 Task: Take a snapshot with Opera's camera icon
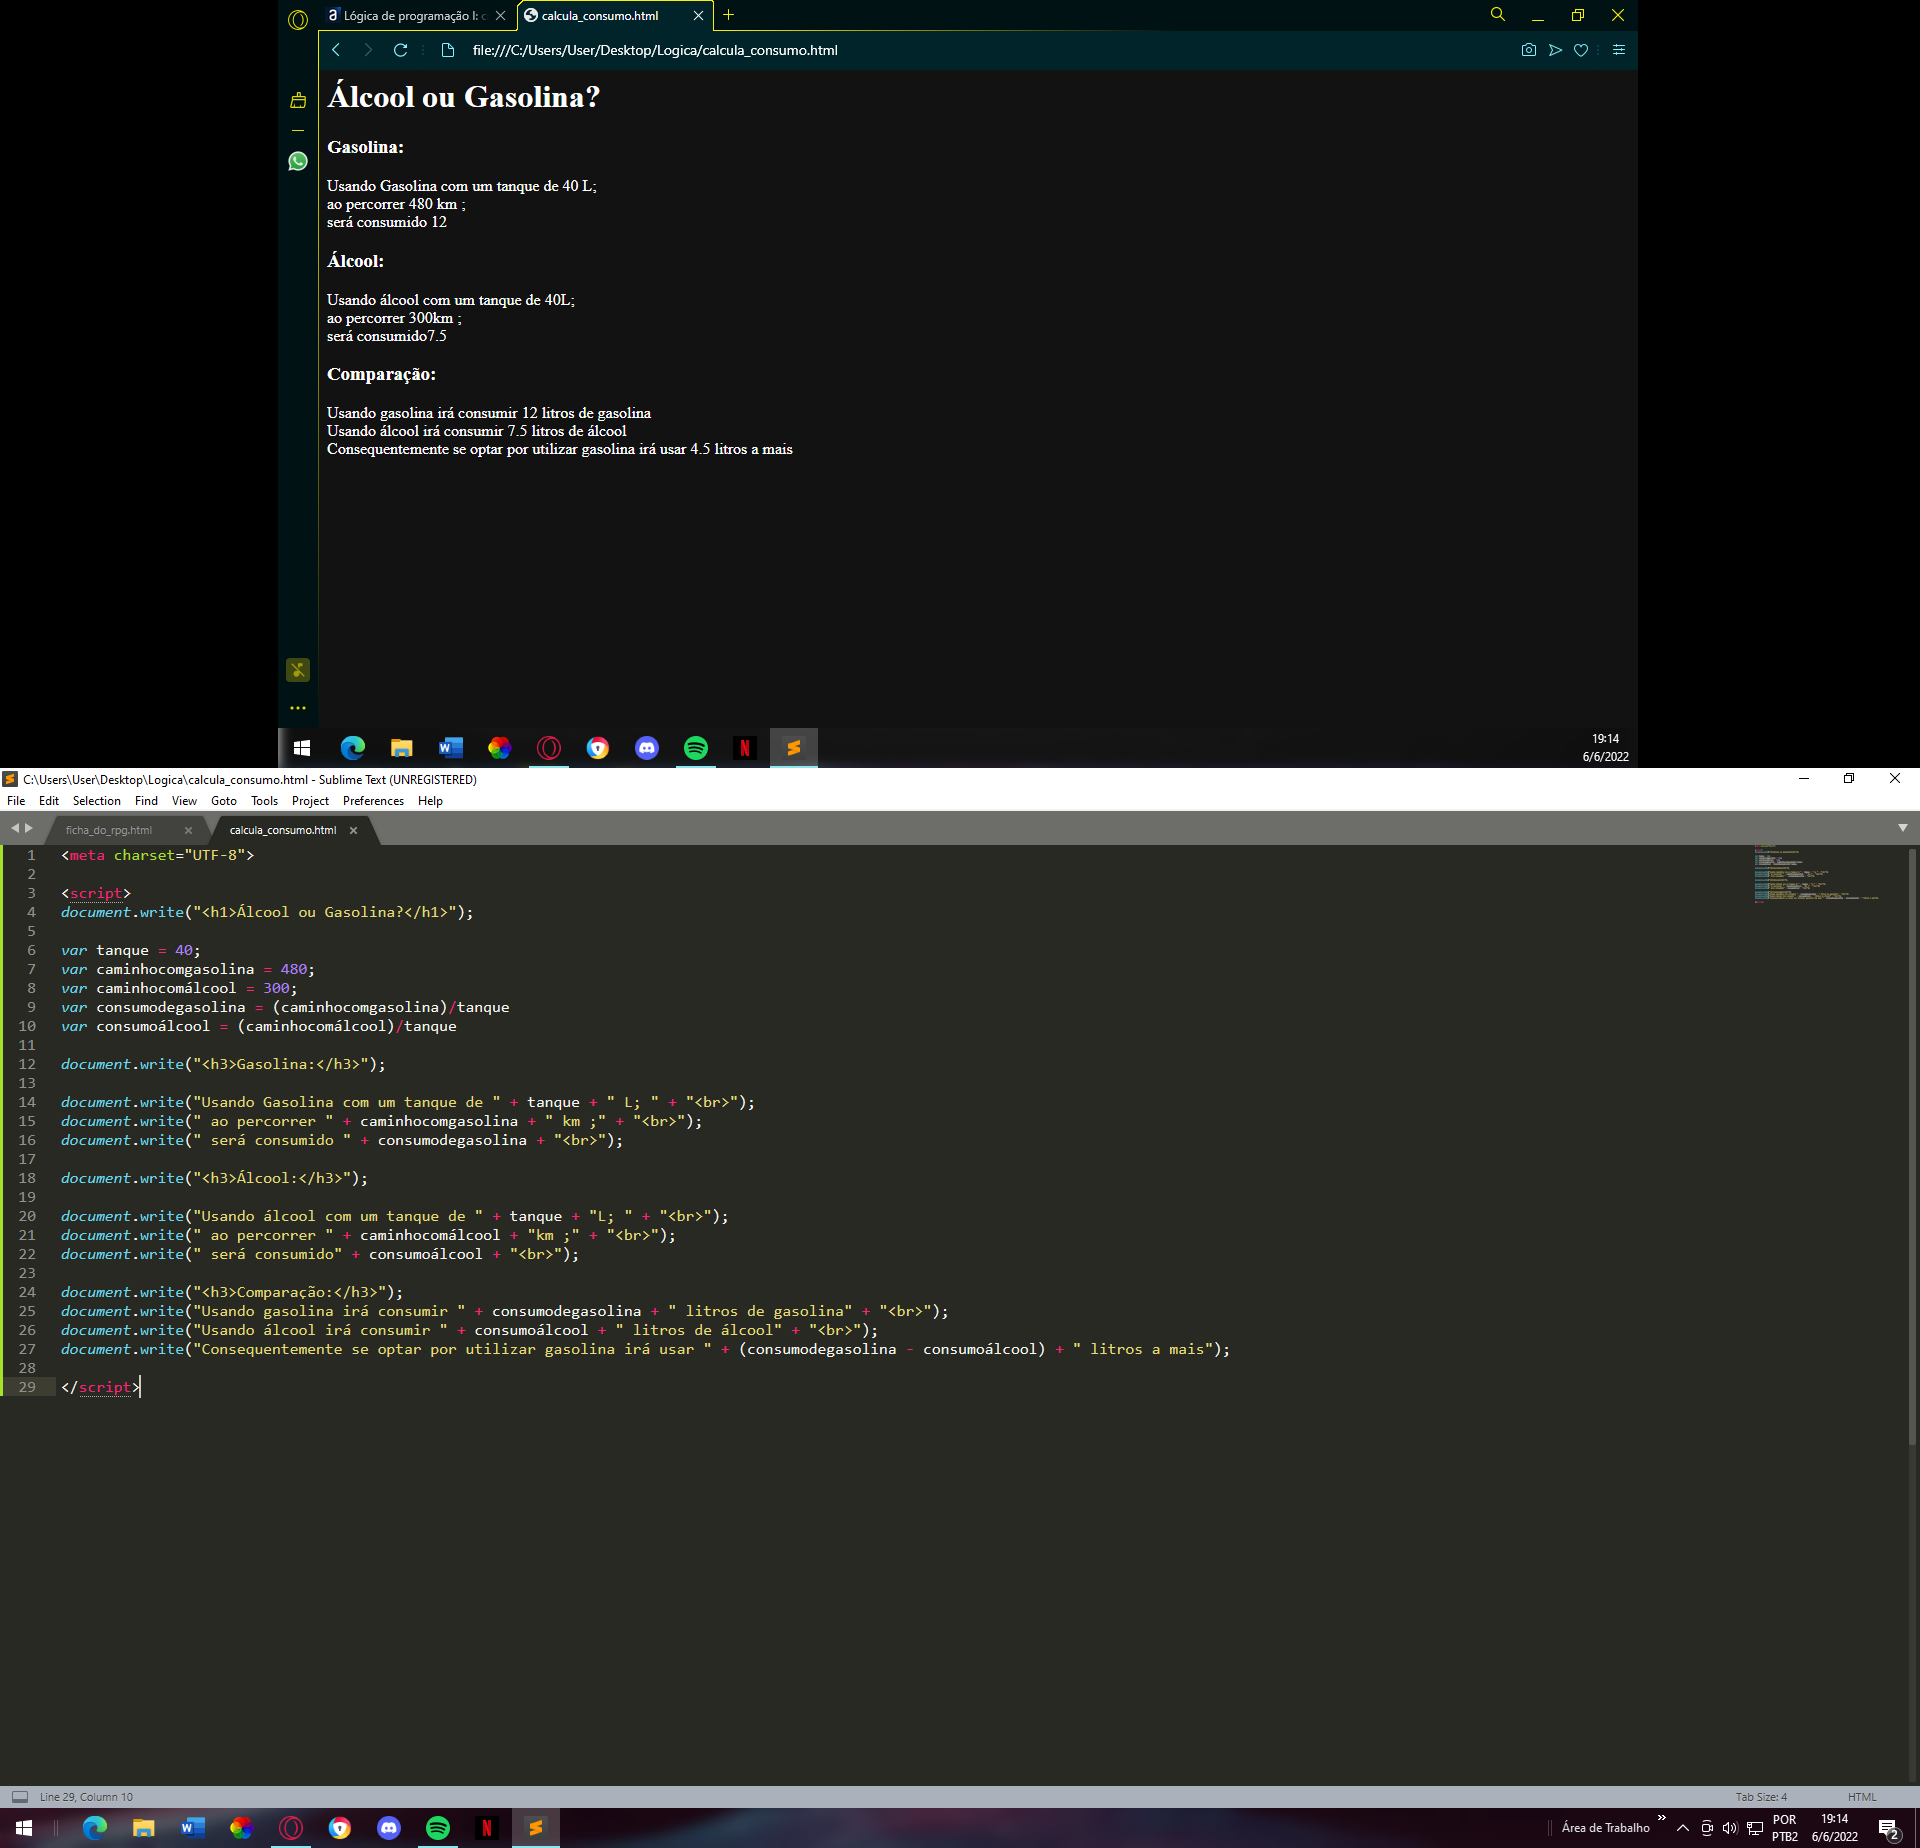click(1528, 50)
